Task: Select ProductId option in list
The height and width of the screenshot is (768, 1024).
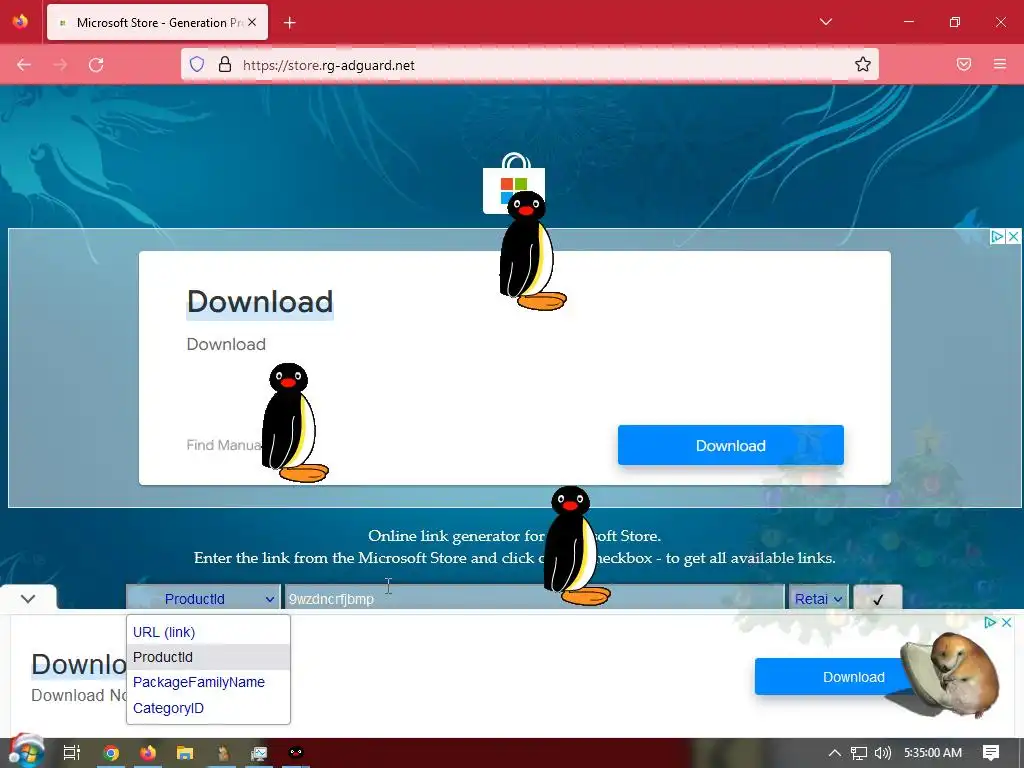Action: tap(208, 657)
